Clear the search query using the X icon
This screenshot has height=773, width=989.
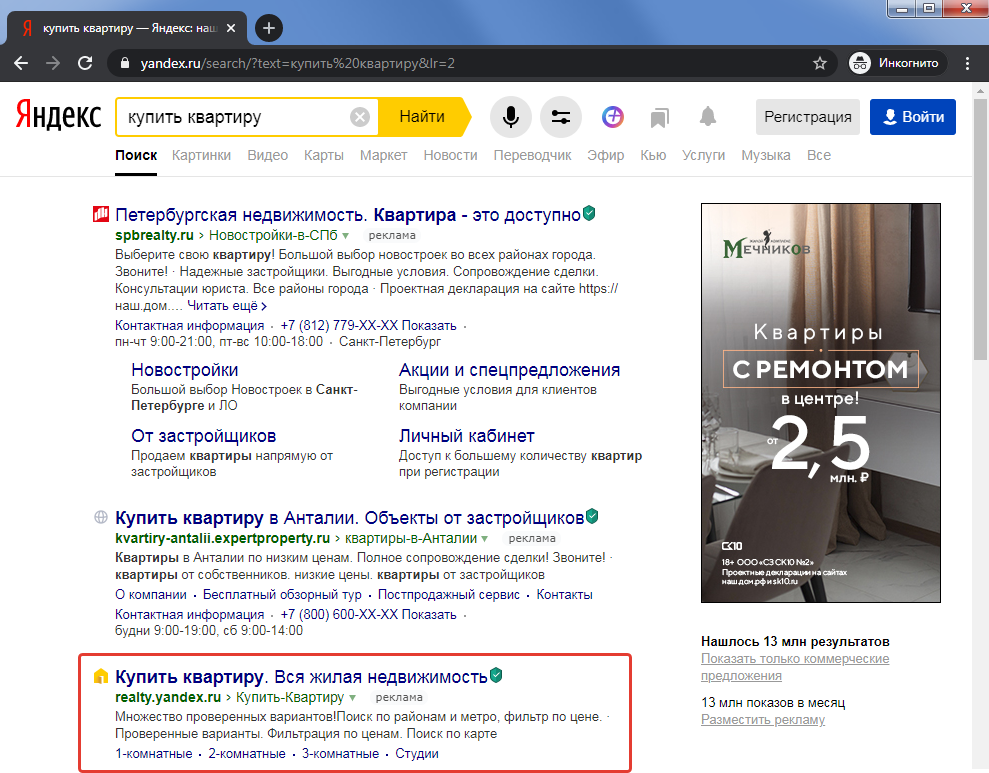(x=360, y=116)
